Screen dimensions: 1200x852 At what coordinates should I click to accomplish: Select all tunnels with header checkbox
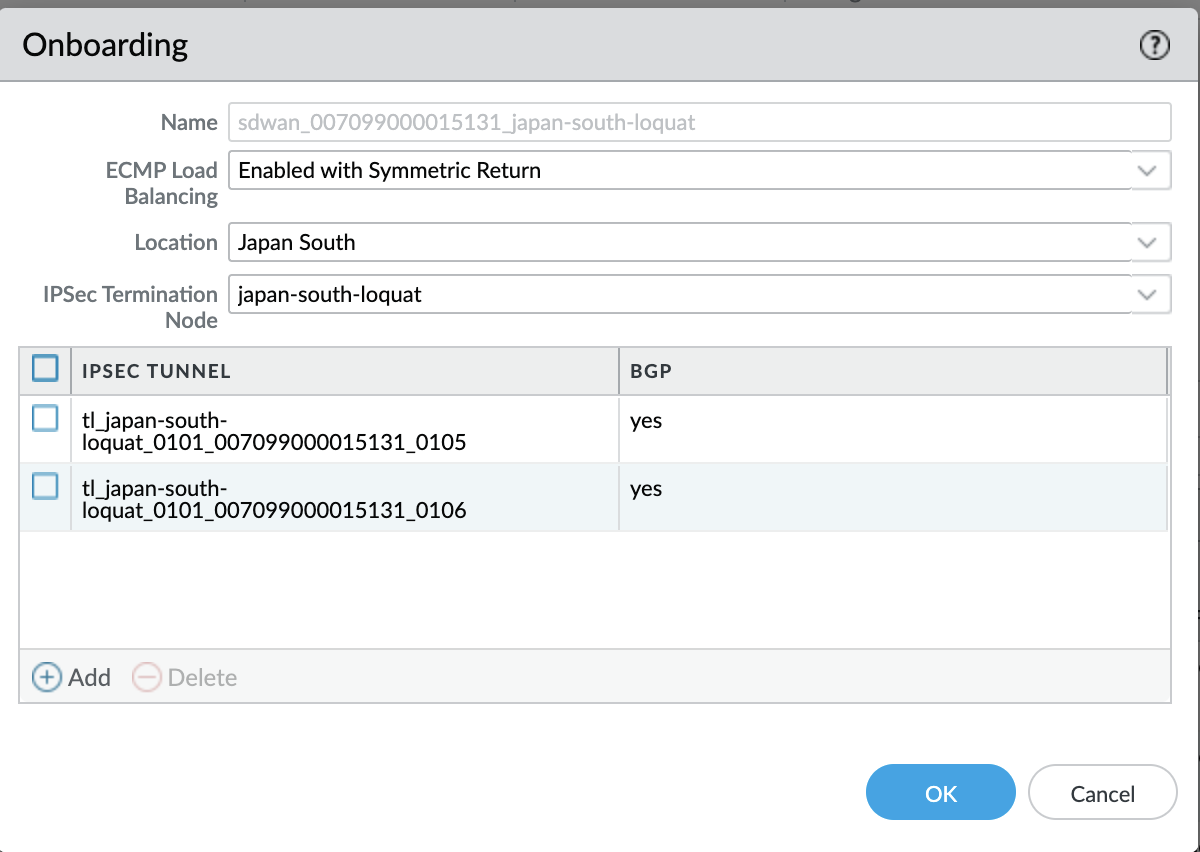[45, 369]
